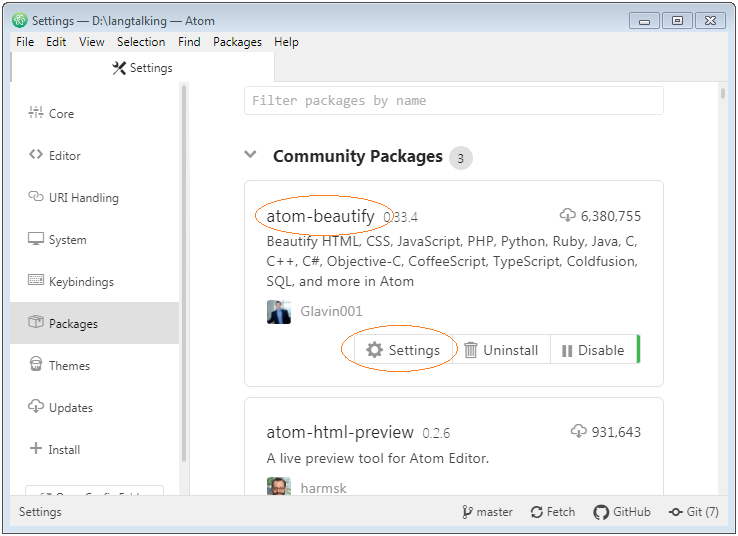Fetch from remote in status bar
The height and width of the screenshot is (536, 738).
point(553,512)
